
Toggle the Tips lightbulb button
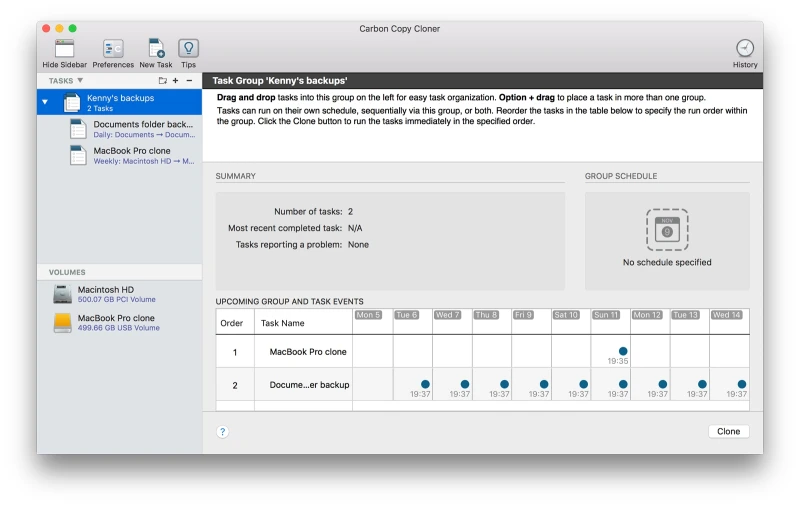pos(188,49)
